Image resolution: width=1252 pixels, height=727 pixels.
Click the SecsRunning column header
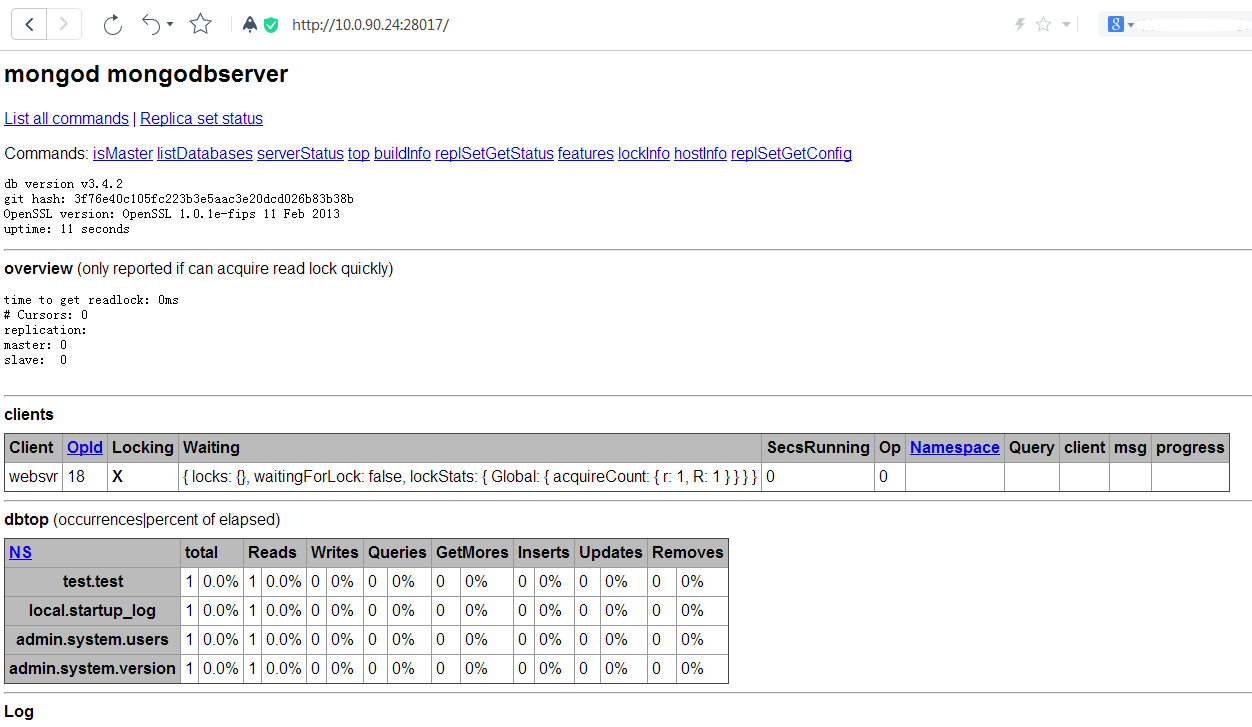(x=818, y=448)
